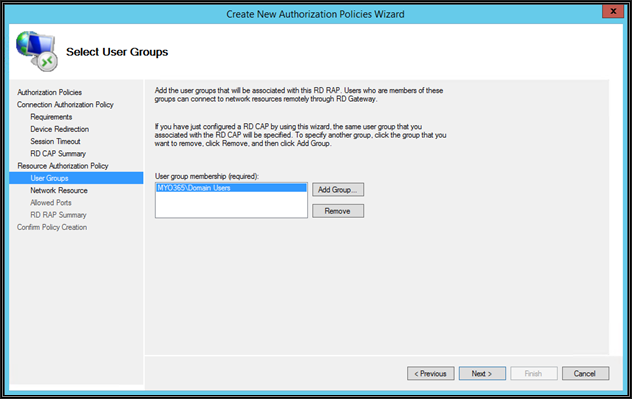632x399 pixels.
Task: Click the Allowed Ports step
Action: (51, 202)
